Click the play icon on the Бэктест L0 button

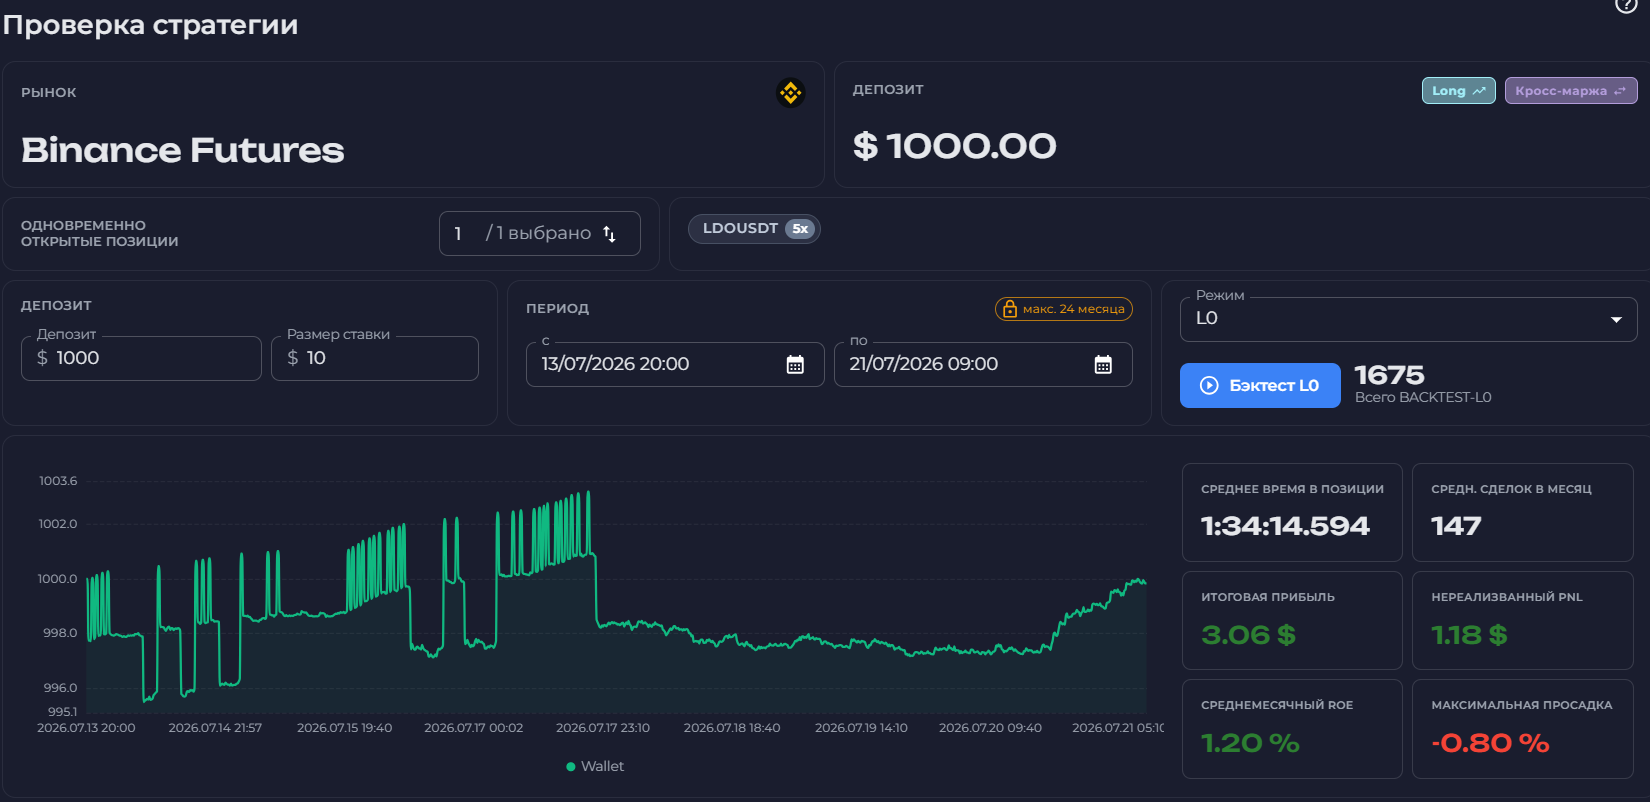click(1209, 385)
